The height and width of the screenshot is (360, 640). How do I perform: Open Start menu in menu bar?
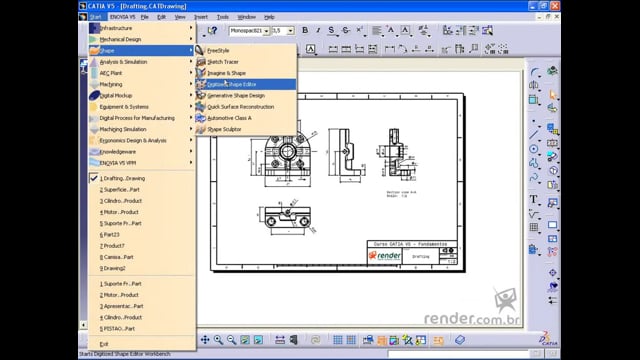[95, 17]
